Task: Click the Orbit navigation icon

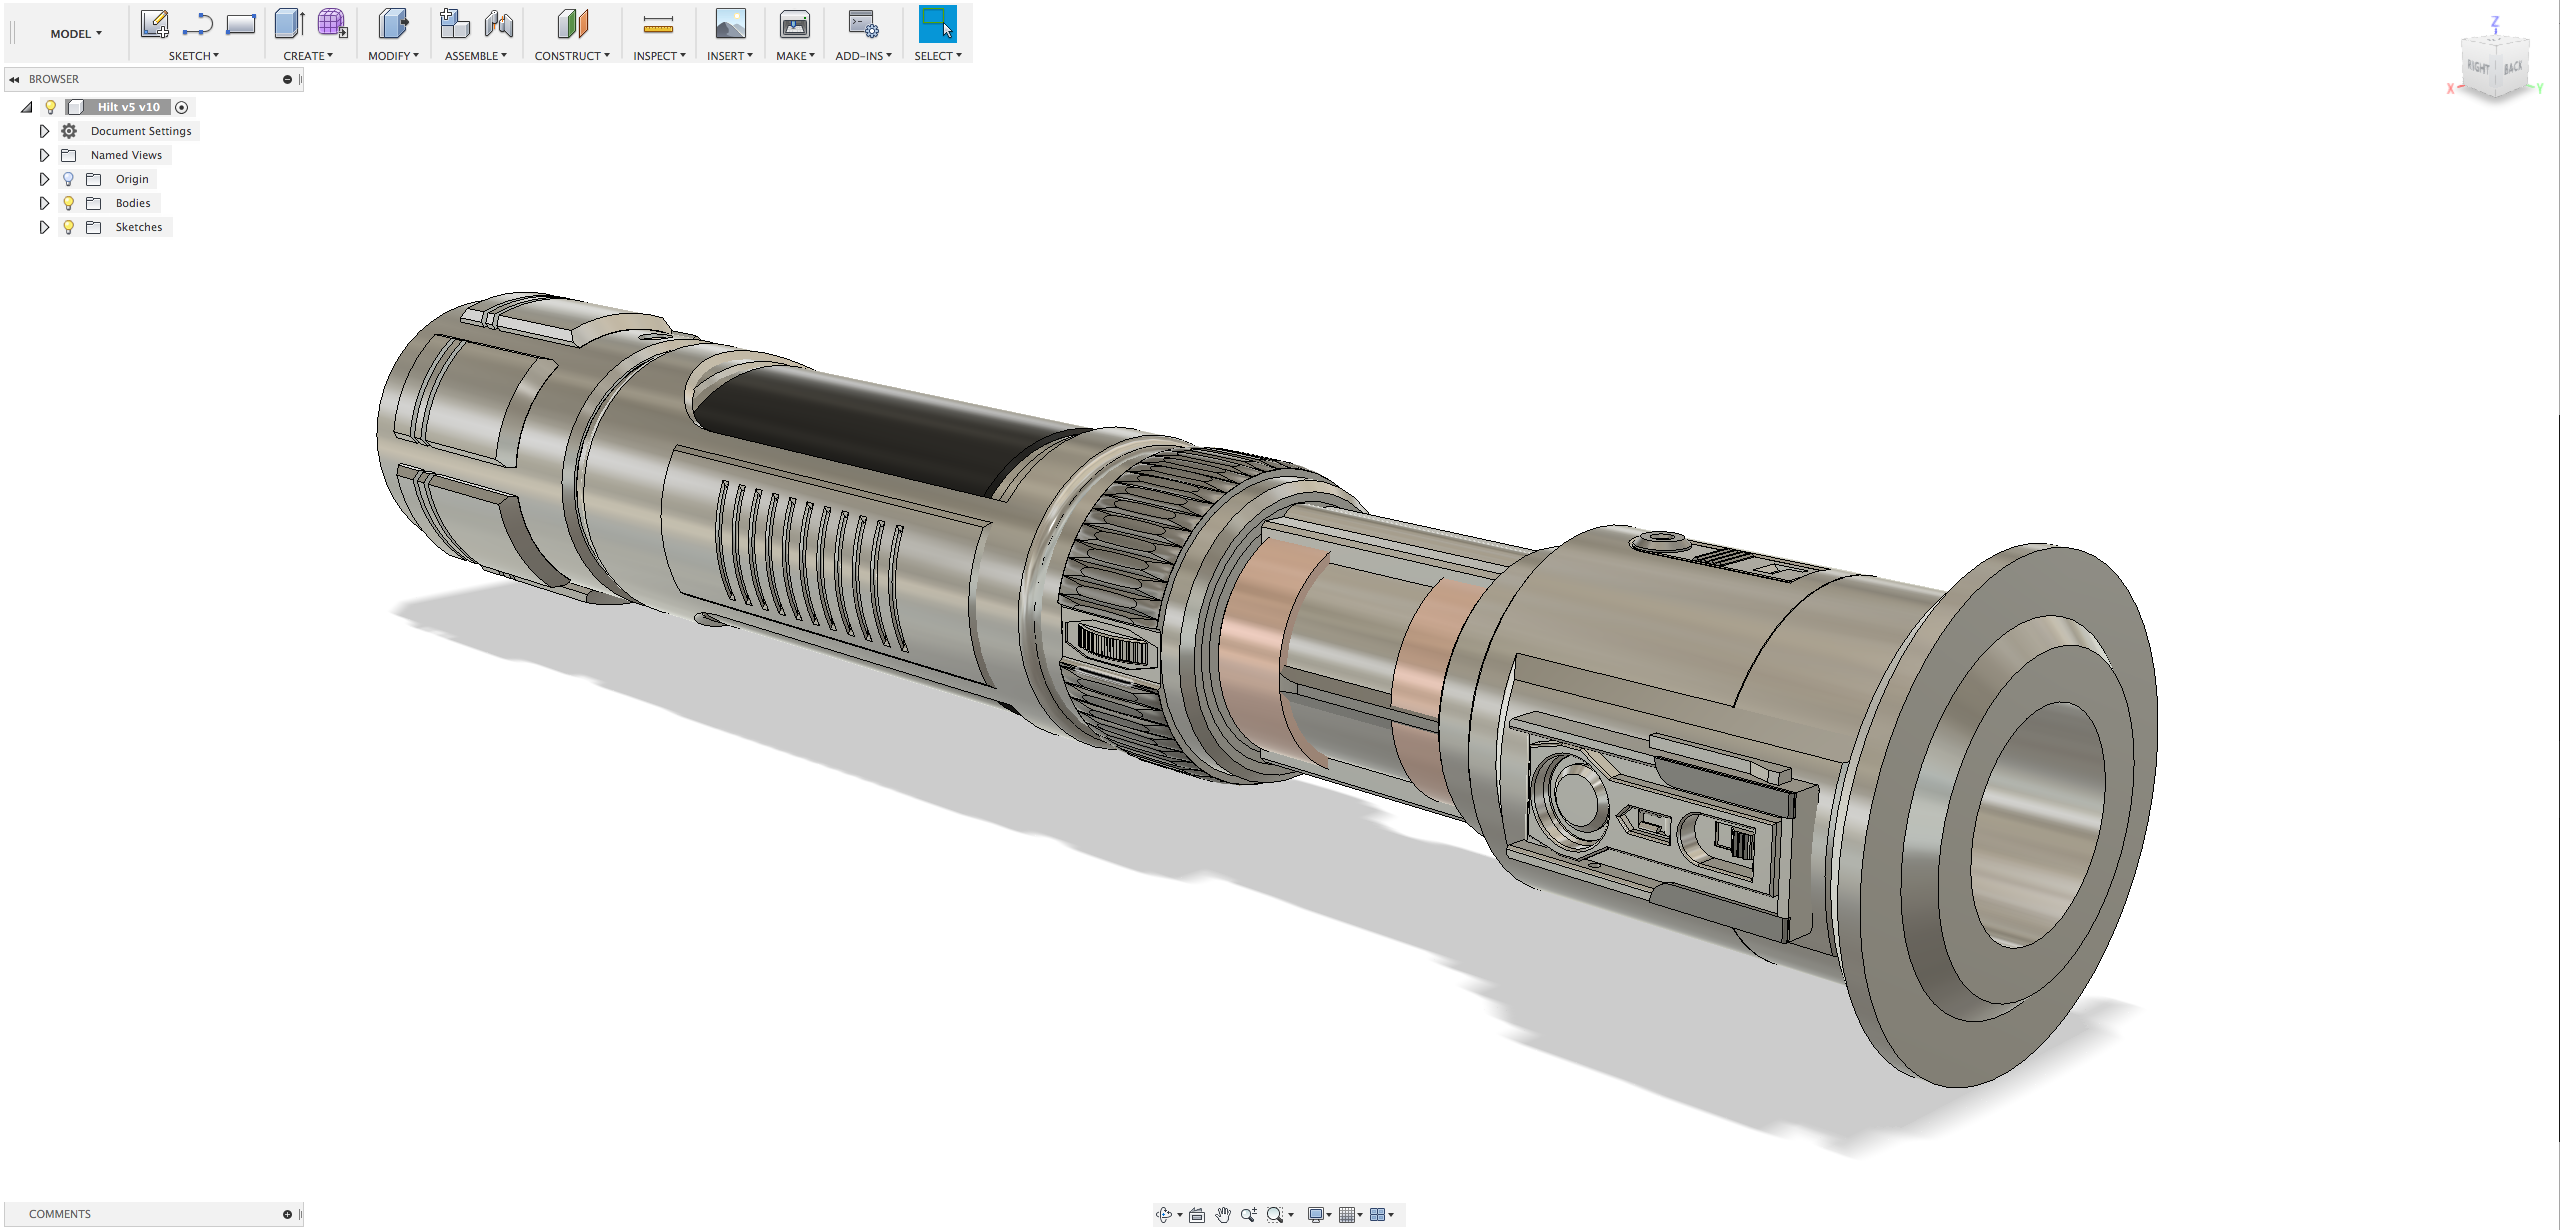Action: (x=1164, y=1215)
